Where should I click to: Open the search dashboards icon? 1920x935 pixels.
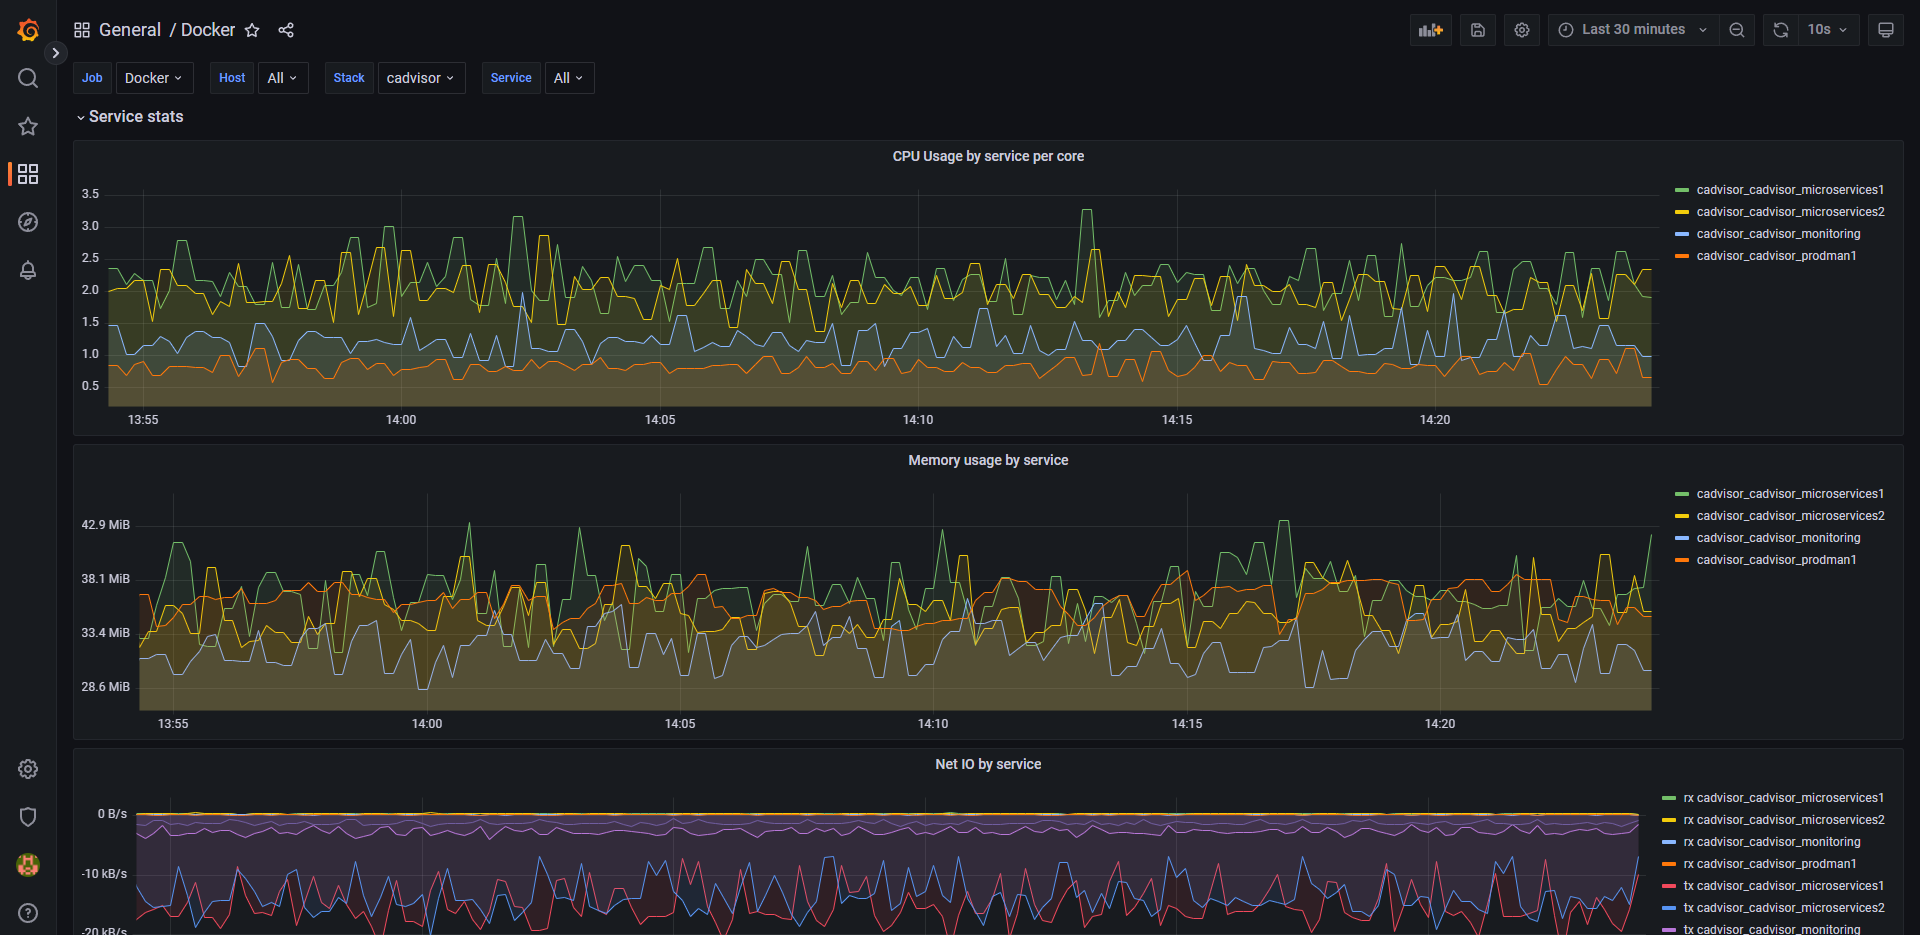point(28,78)
